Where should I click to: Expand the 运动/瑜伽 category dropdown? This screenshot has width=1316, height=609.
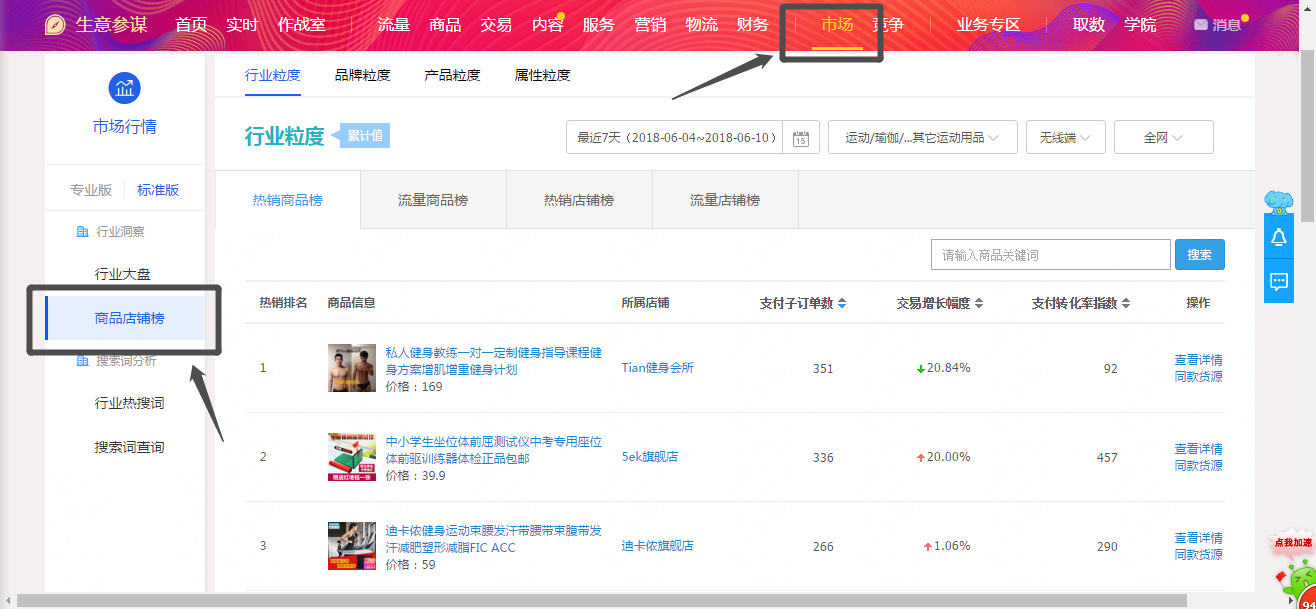pyautogui.click(x=922, y=138)
